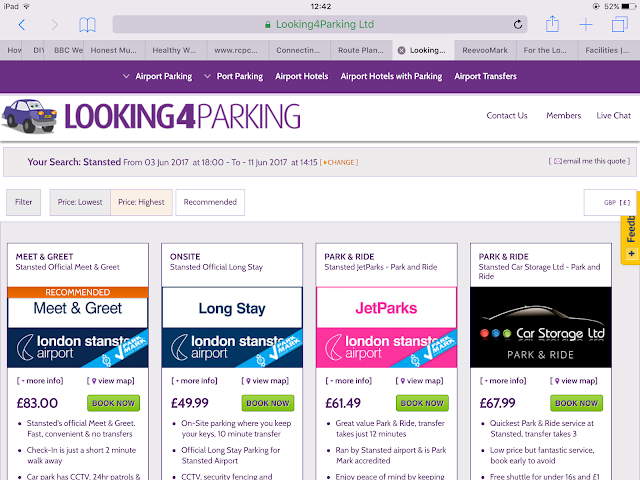Show all tabs overview icon

pyautogui.click(x=620, y=24)
